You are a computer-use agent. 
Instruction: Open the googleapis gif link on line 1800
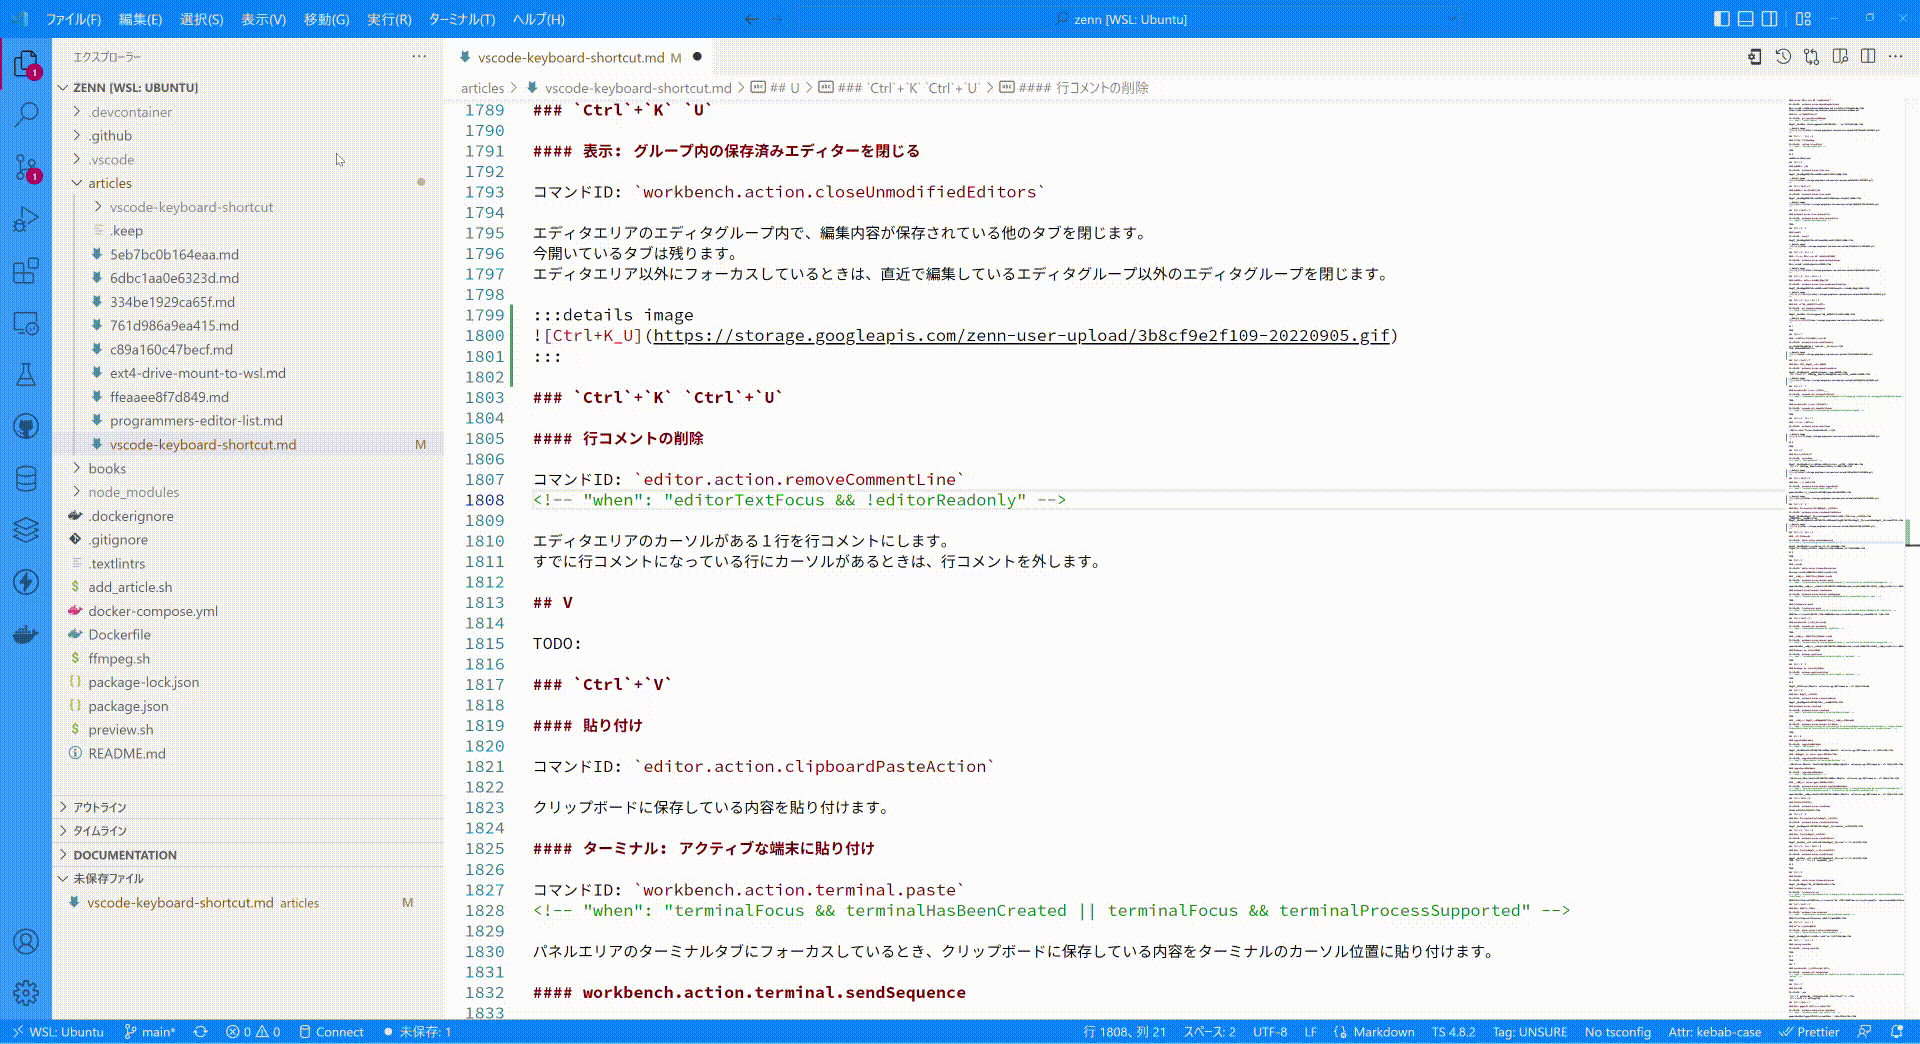pyautogui.click(x=1021, y=336)
